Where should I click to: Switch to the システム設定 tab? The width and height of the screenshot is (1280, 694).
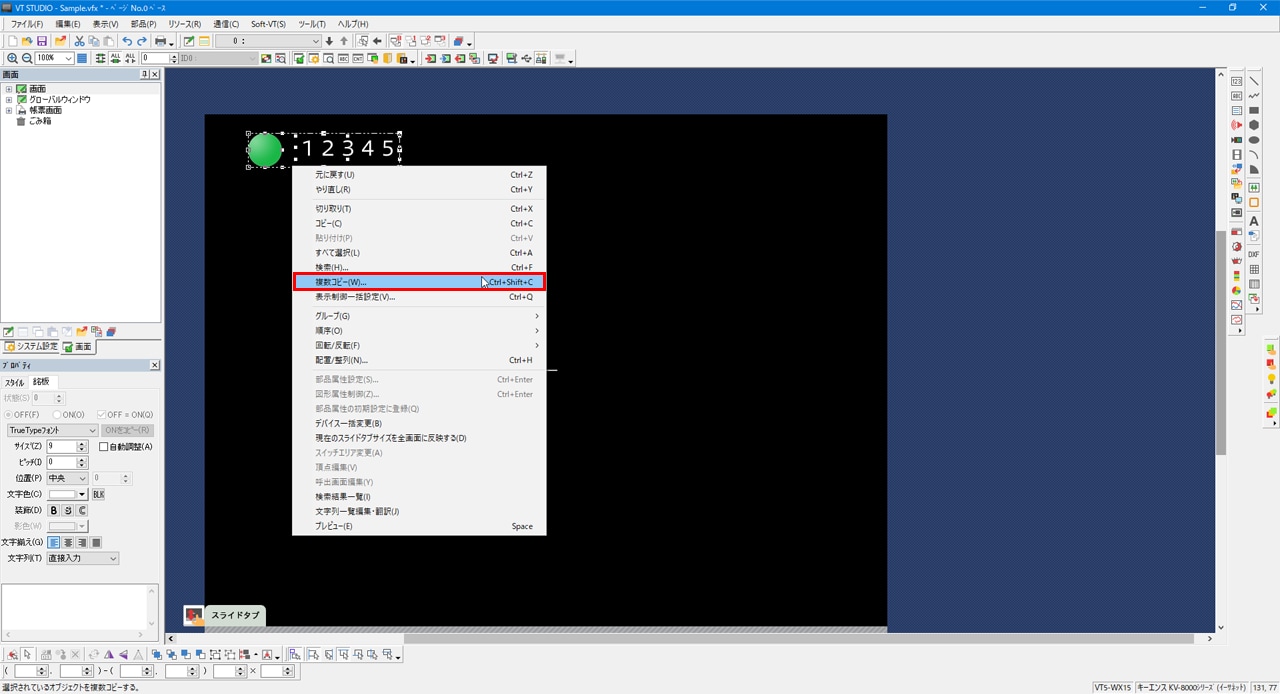(x=30, y=347)
